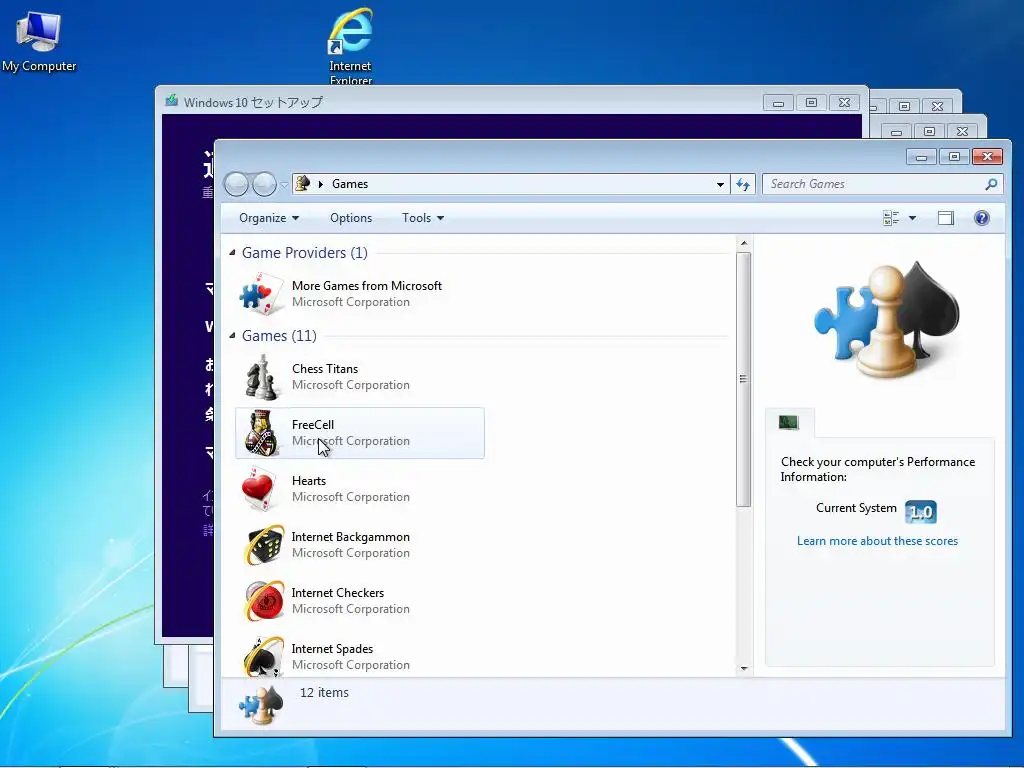The height and width of the screenshot is (768, 1024).
Task: Click the 'Hearts' name text
Action: (309, 481)
